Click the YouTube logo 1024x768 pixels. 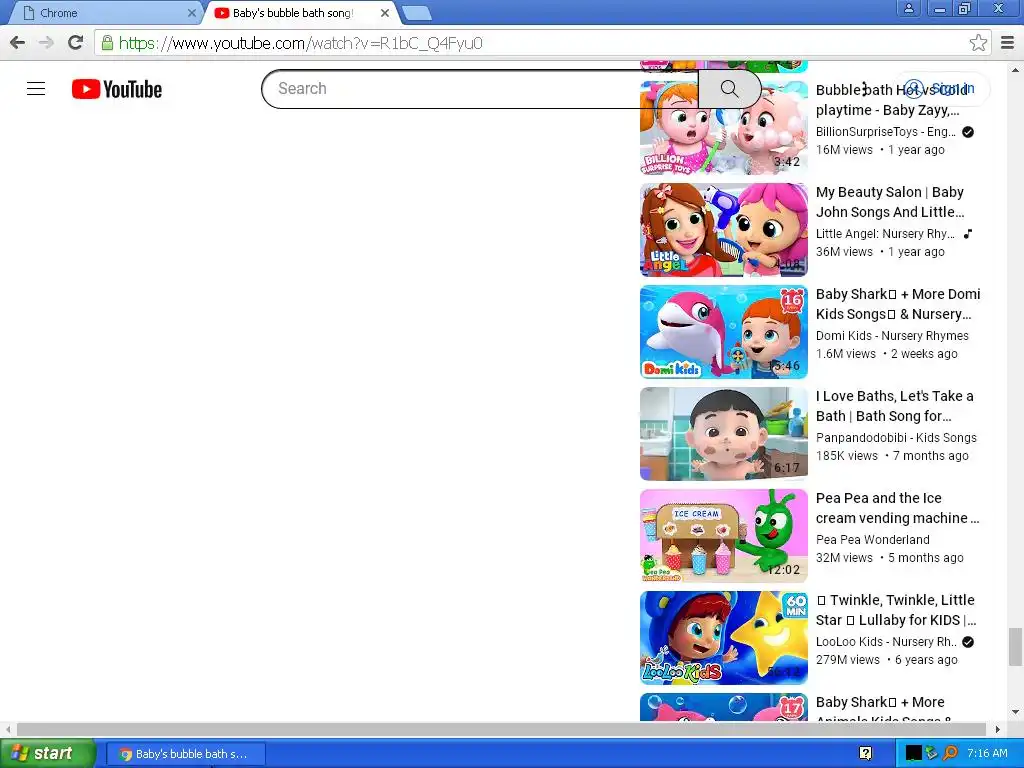[x=117, y=89]
